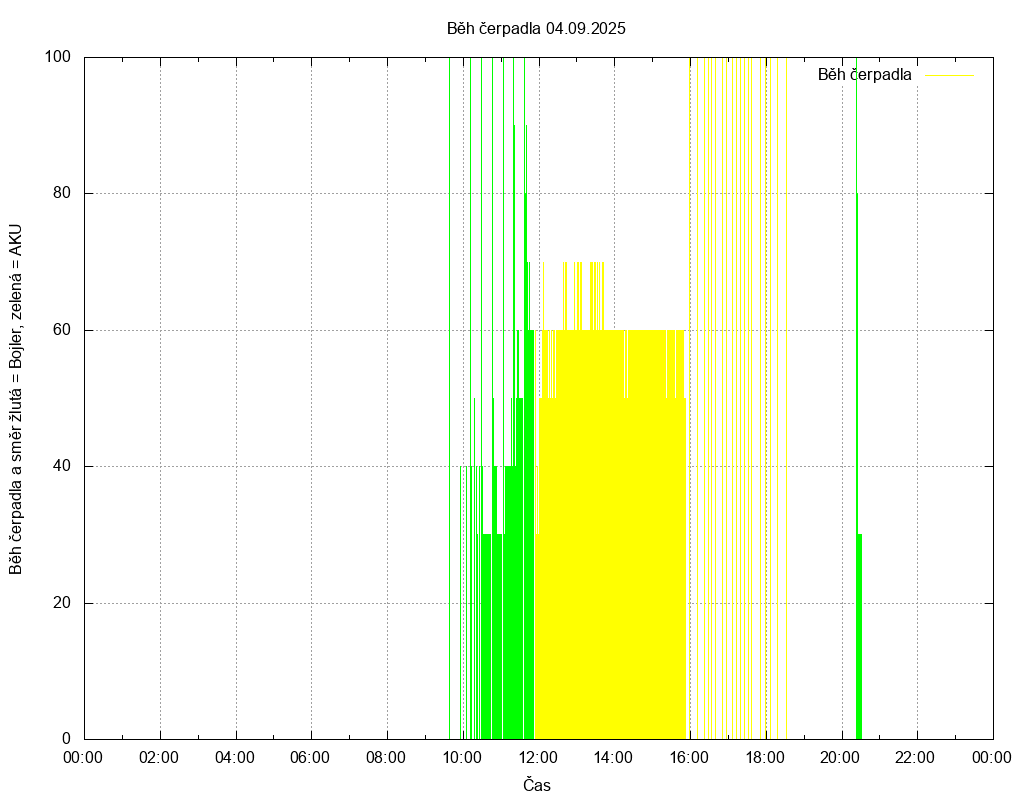
Task: Click the y-axis tick label '80'
Action: coord(62,193)
